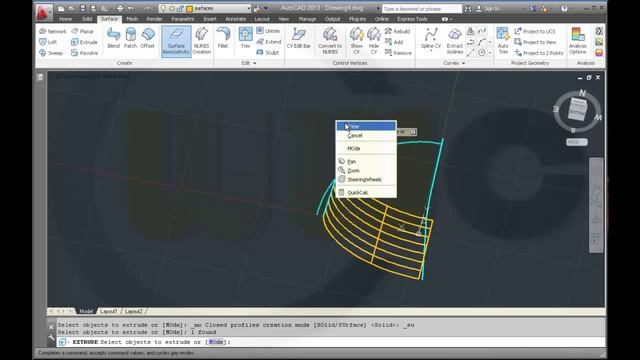Choose Enter in the context menu
640x360 pixels.
pyautogui.click(x=366, y=127)
